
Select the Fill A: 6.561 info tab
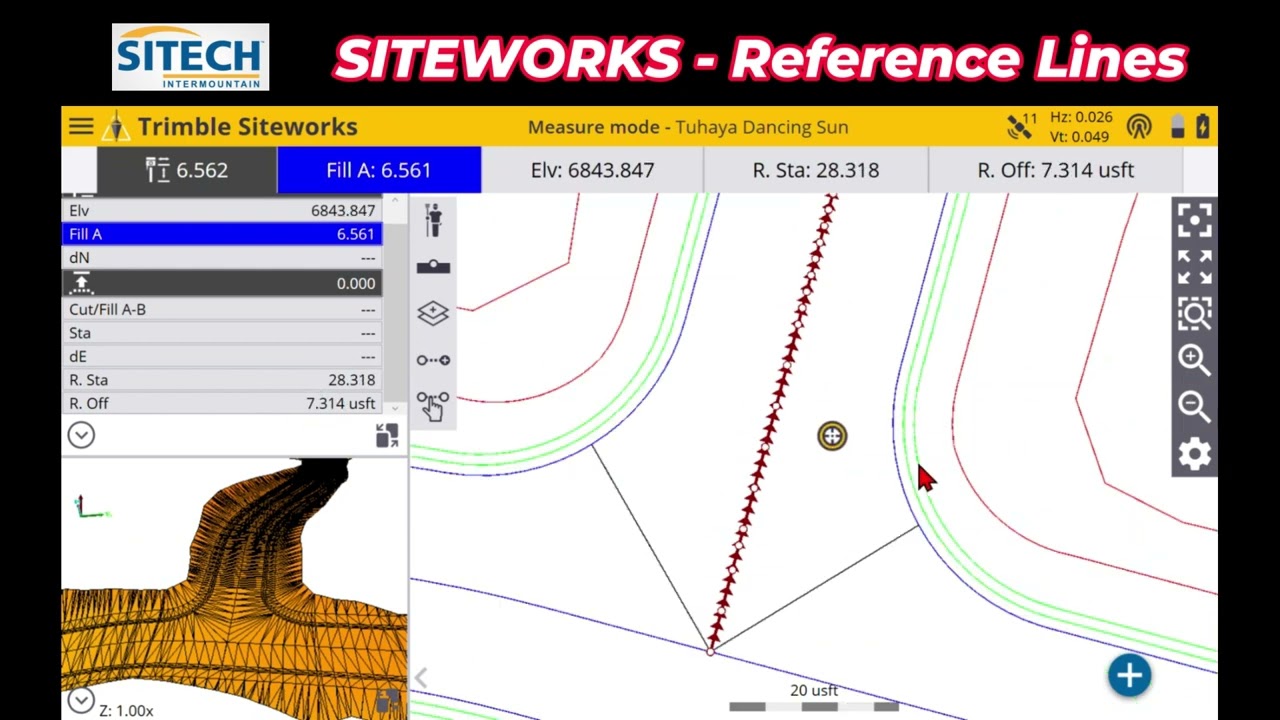click(379, 170)
